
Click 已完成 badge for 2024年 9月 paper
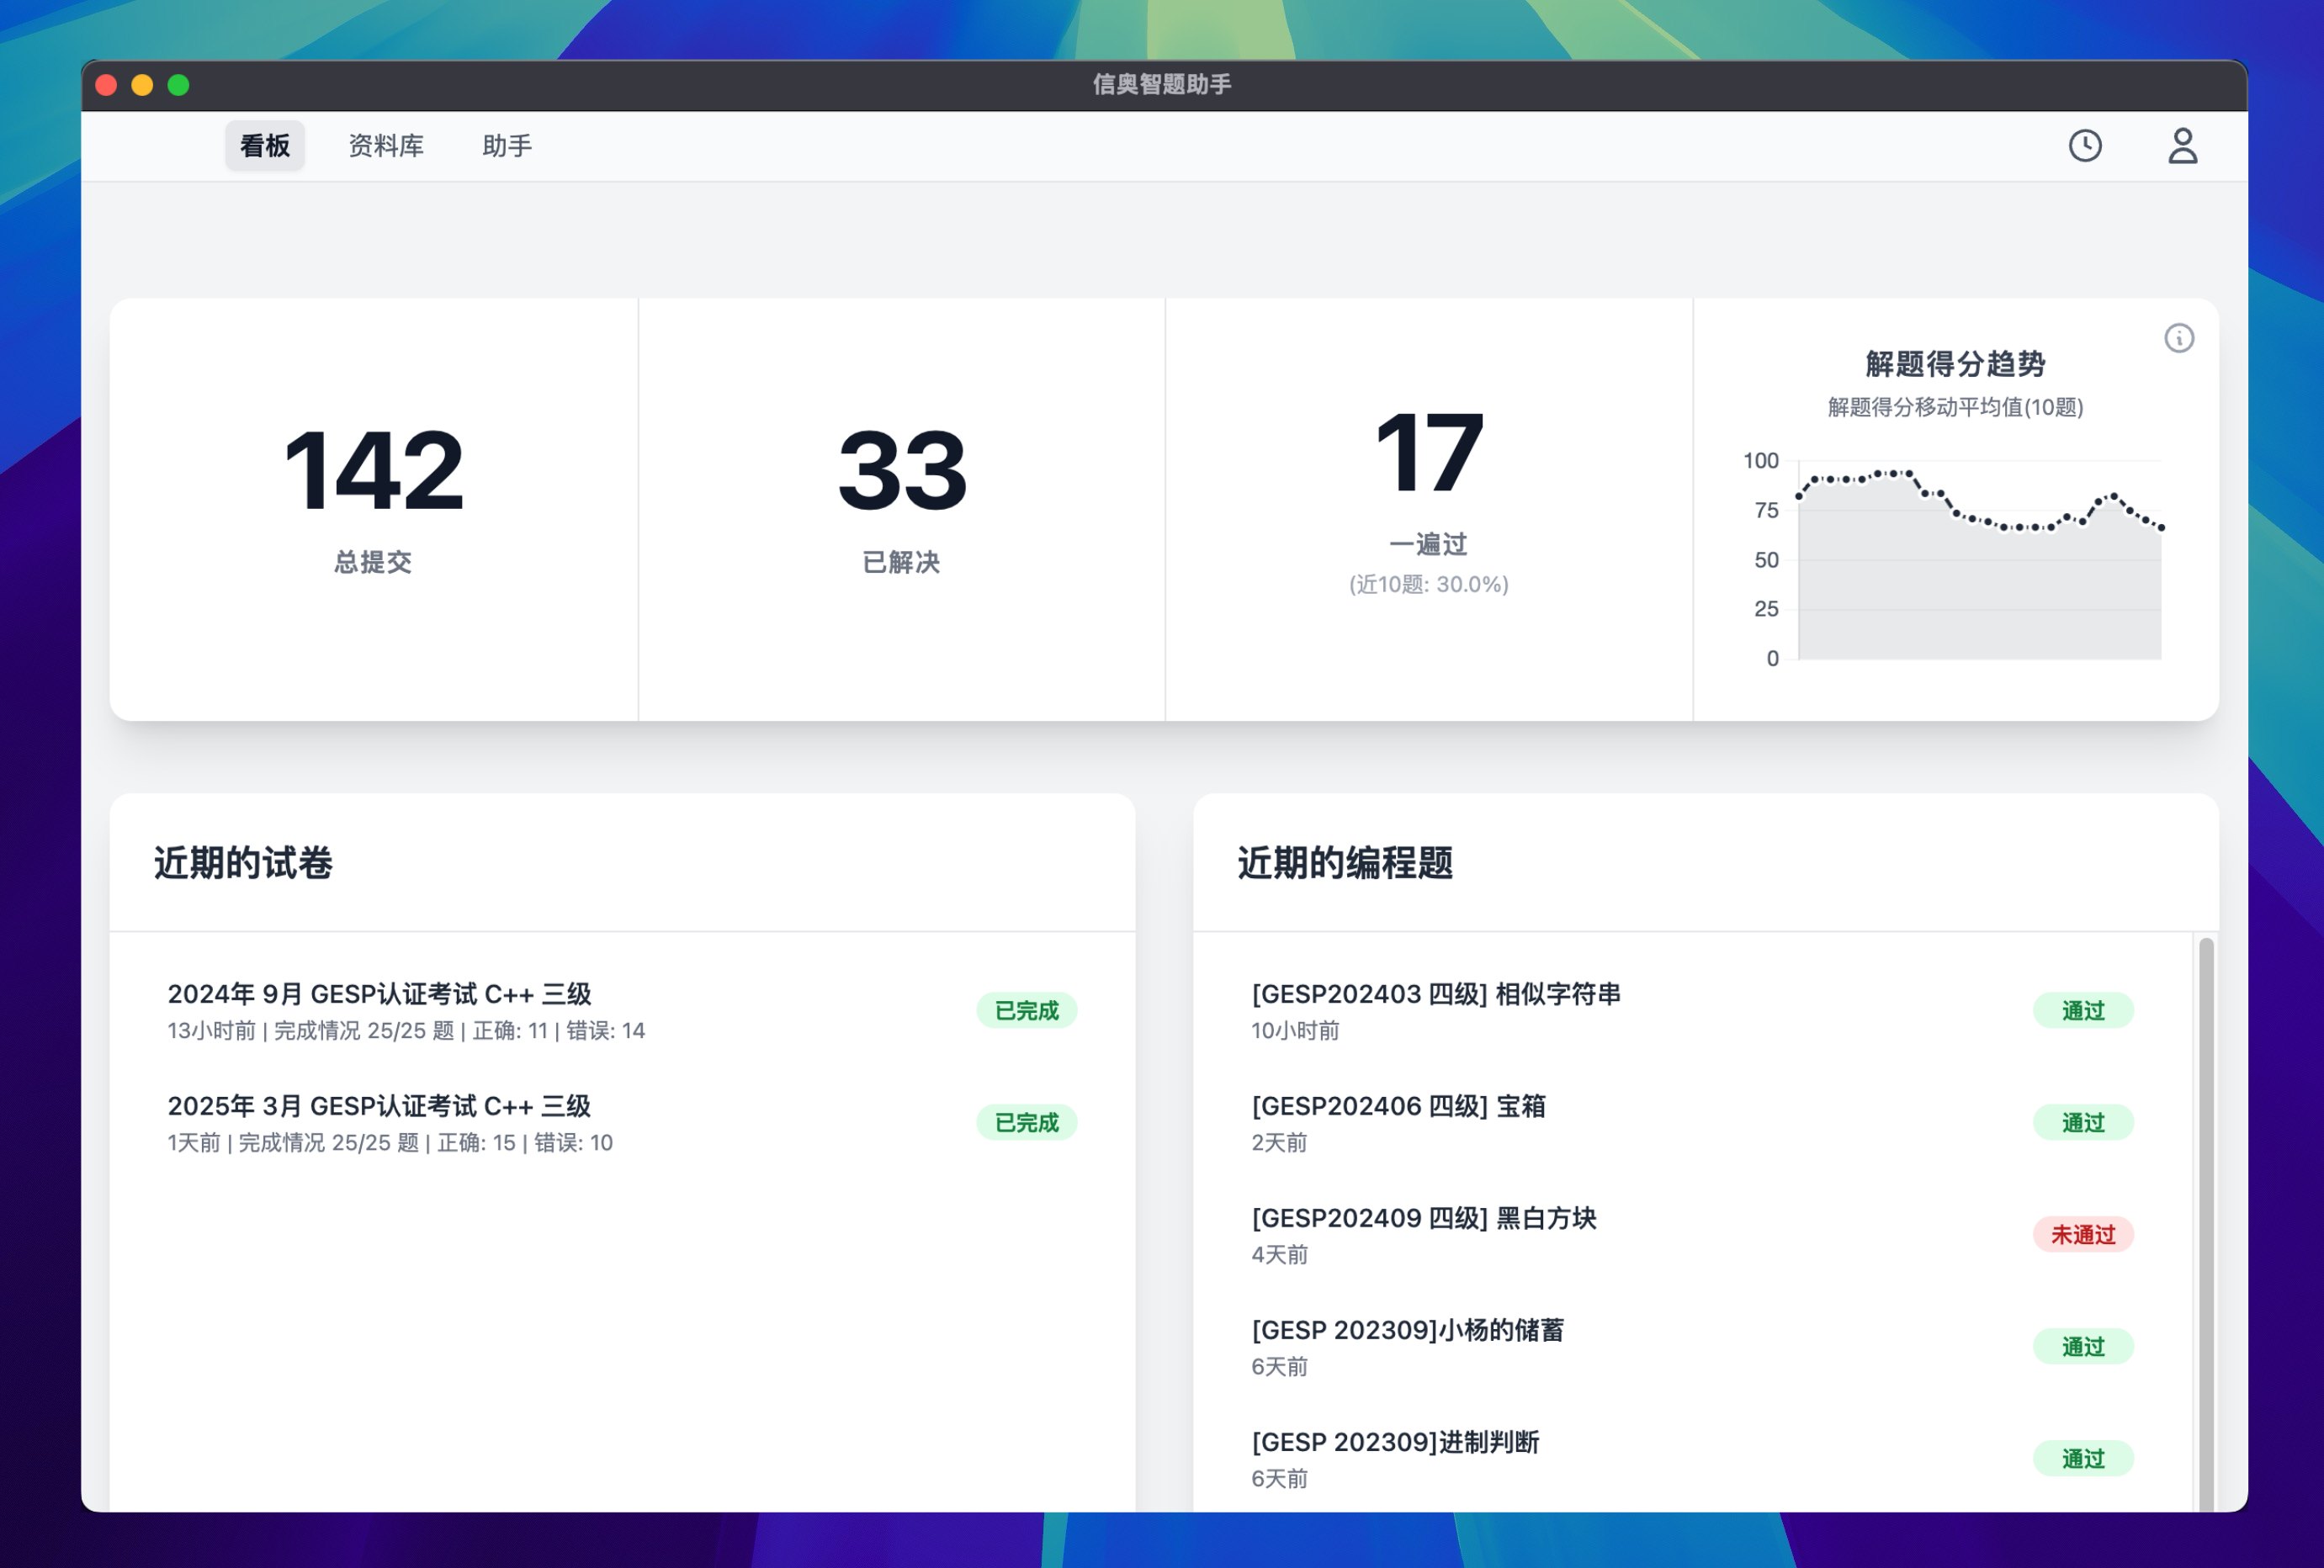[x=1026, y=1011]
